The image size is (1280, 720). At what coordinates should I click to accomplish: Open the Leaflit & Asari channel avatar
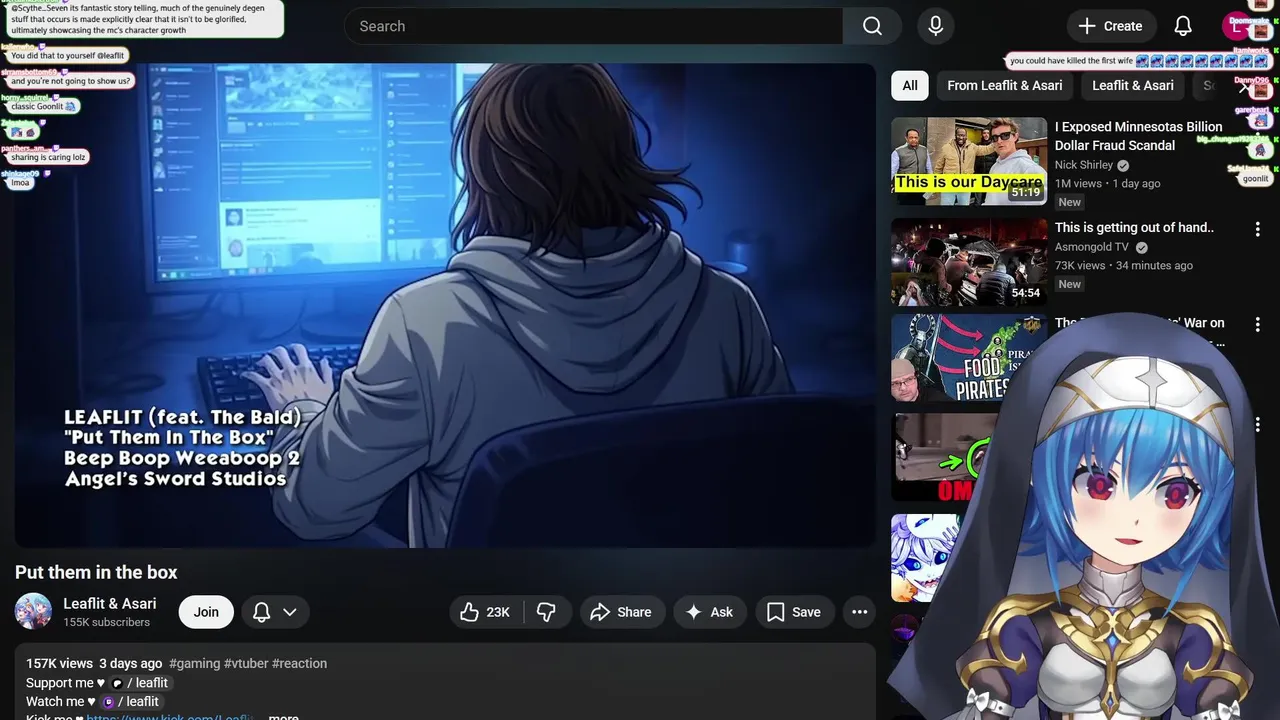click(33, 611)
